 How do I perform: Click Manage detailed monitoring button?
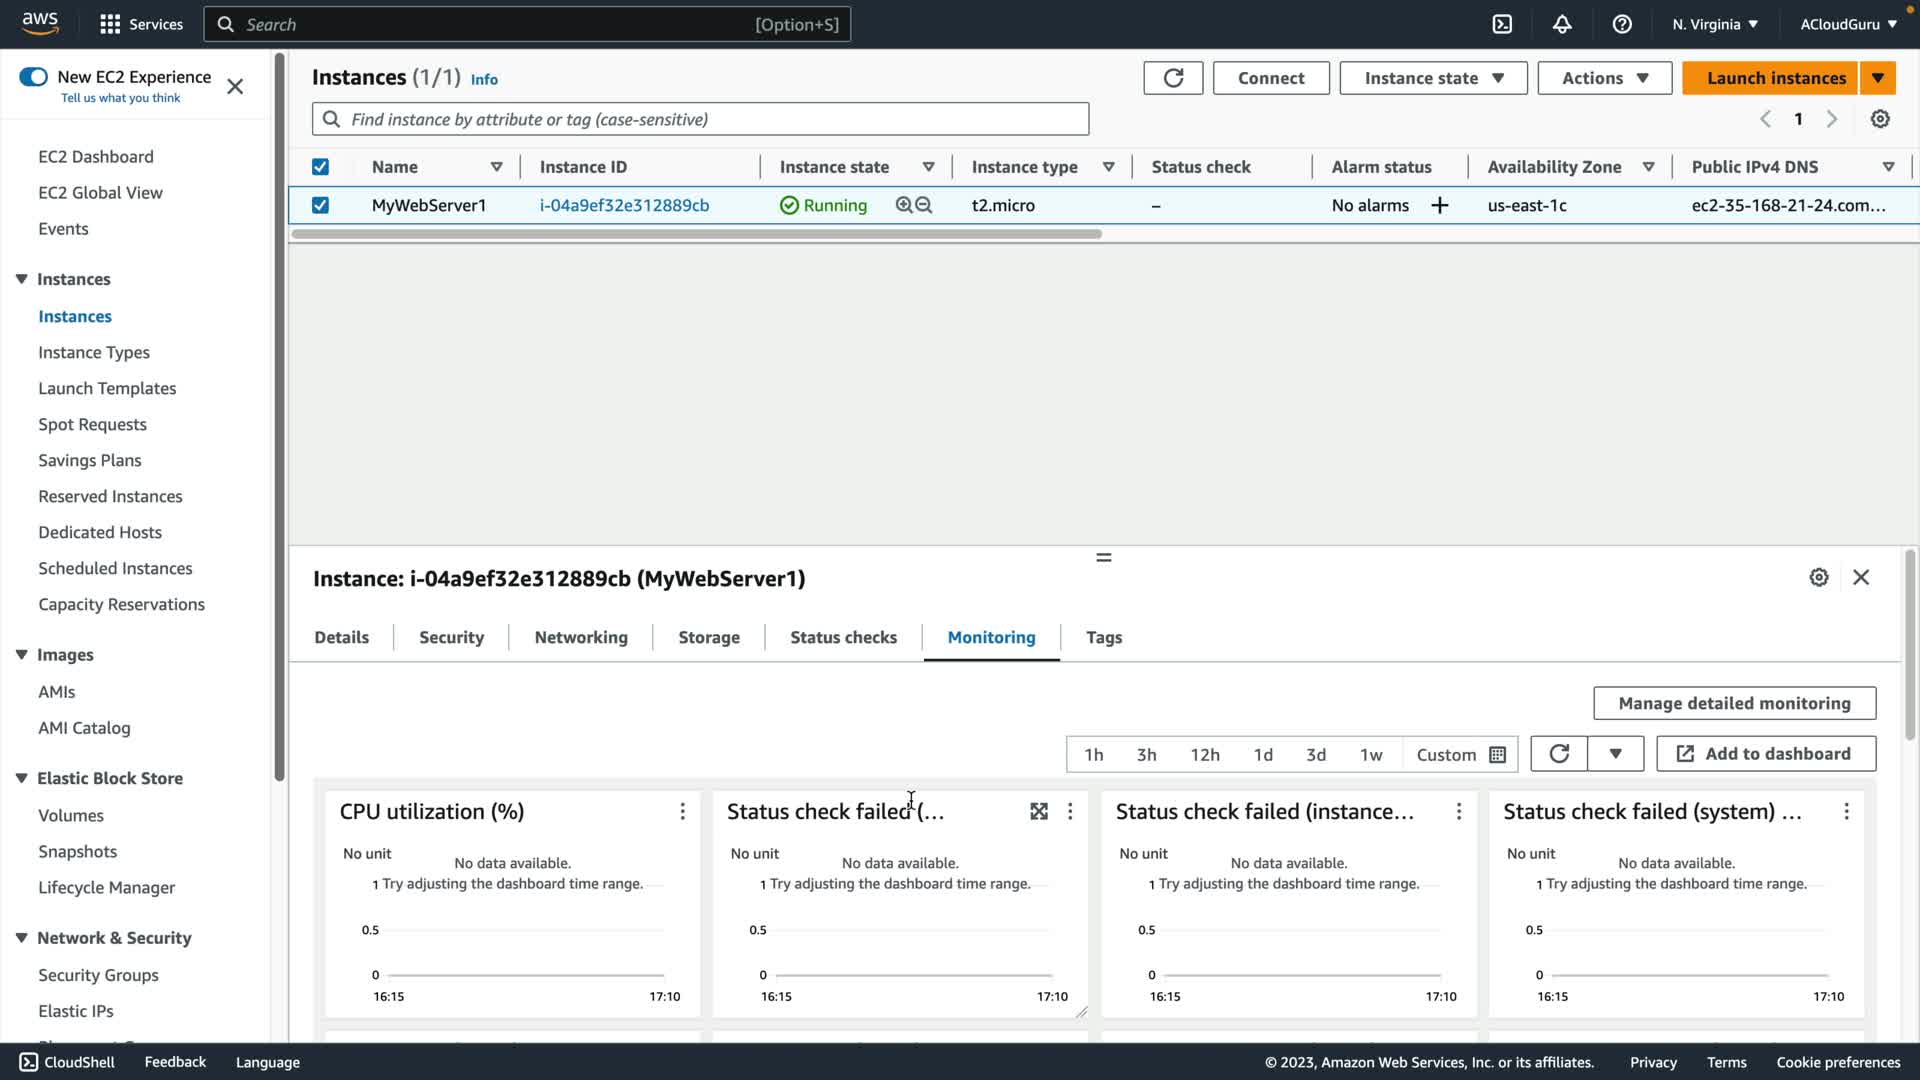tap(1734, 703)
